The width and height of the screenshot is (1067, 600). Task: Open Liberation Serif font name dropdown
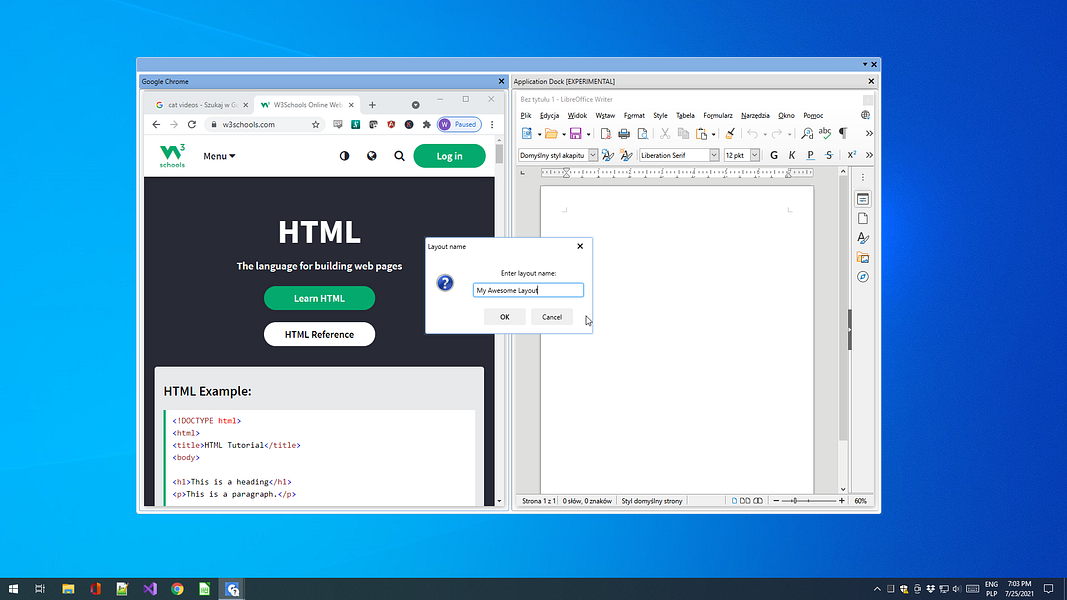(x=714, y=155)
